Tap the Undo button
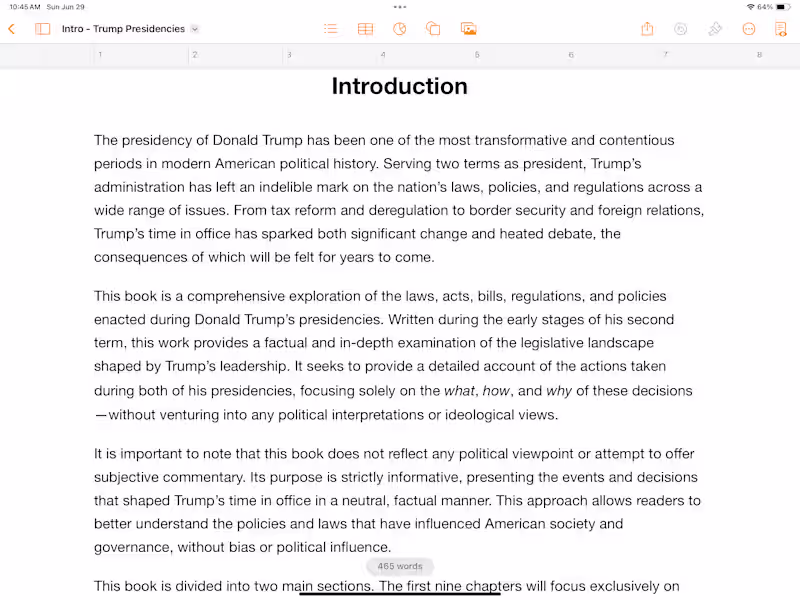Screen dimensions: 800x600 681,29
